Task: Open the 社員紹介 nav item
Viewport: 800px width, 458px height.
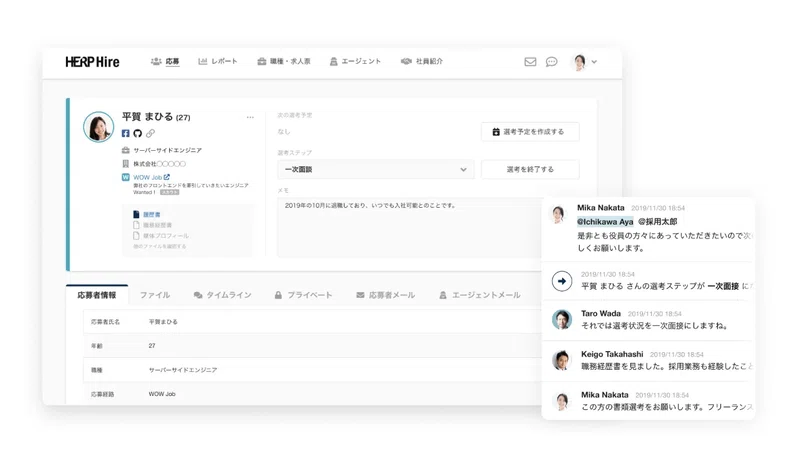Action: coord(421,61)
